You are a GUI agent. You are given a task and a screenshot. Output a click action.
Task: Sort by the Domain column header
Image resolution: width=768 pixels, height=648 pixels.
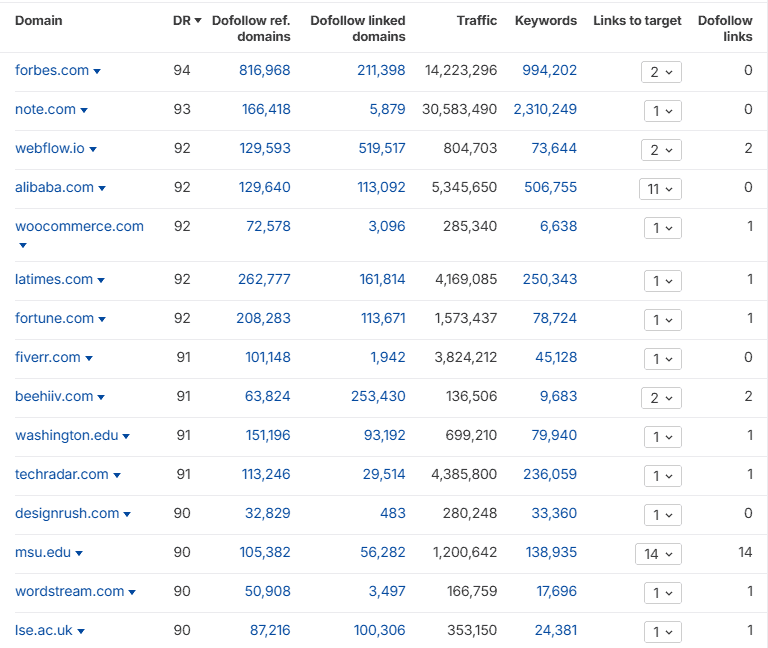point(39,21)
